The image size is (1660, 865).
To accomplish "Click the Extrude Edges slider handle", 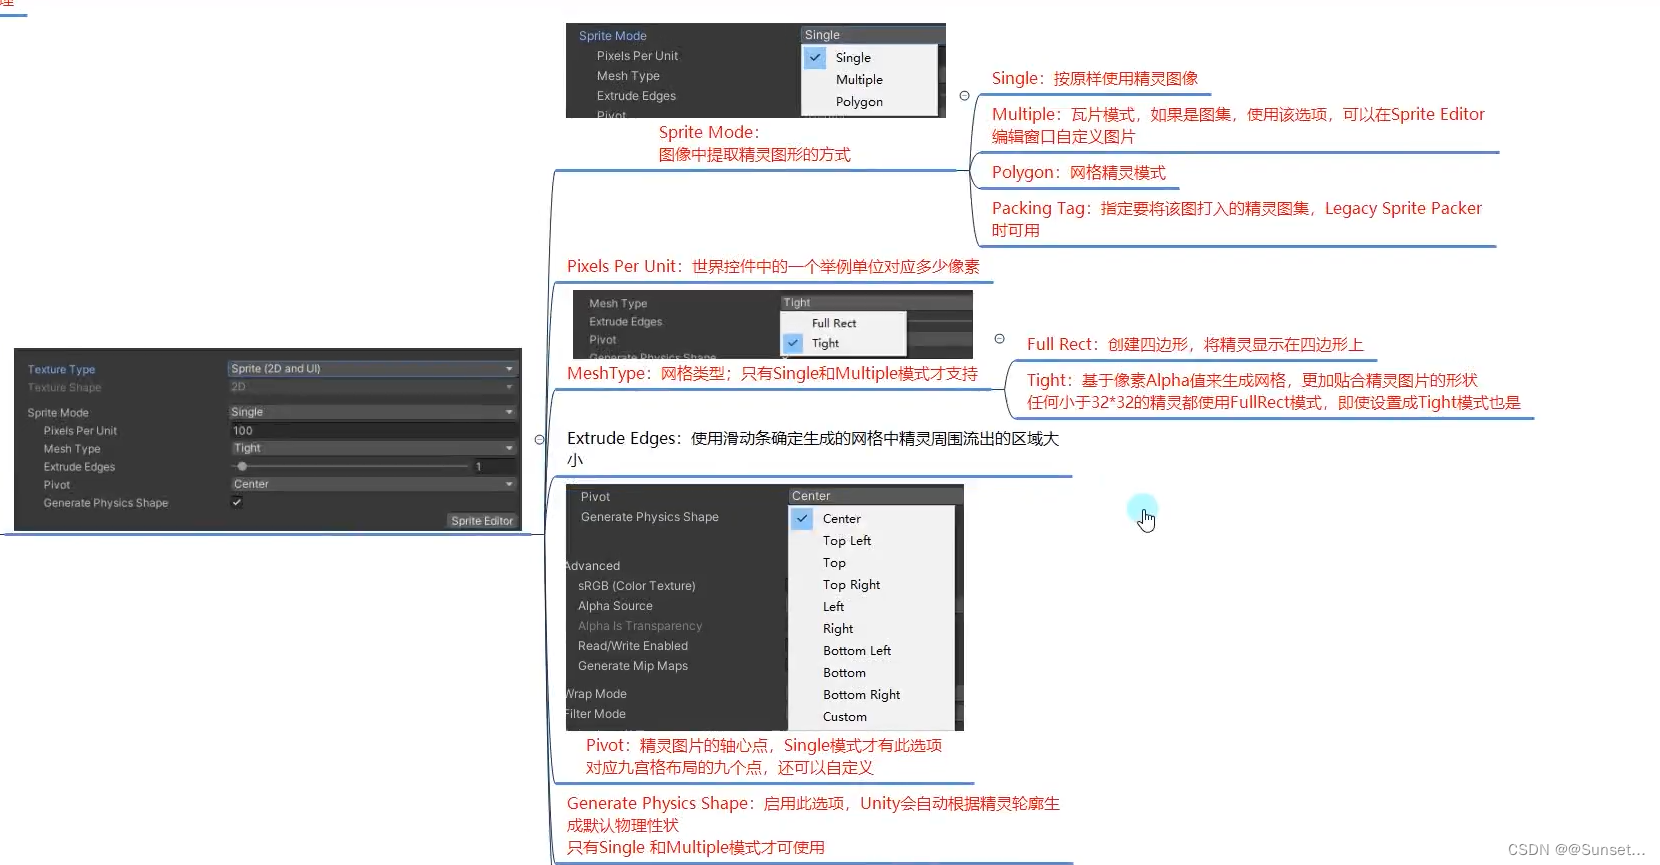I will coord(242,466).
